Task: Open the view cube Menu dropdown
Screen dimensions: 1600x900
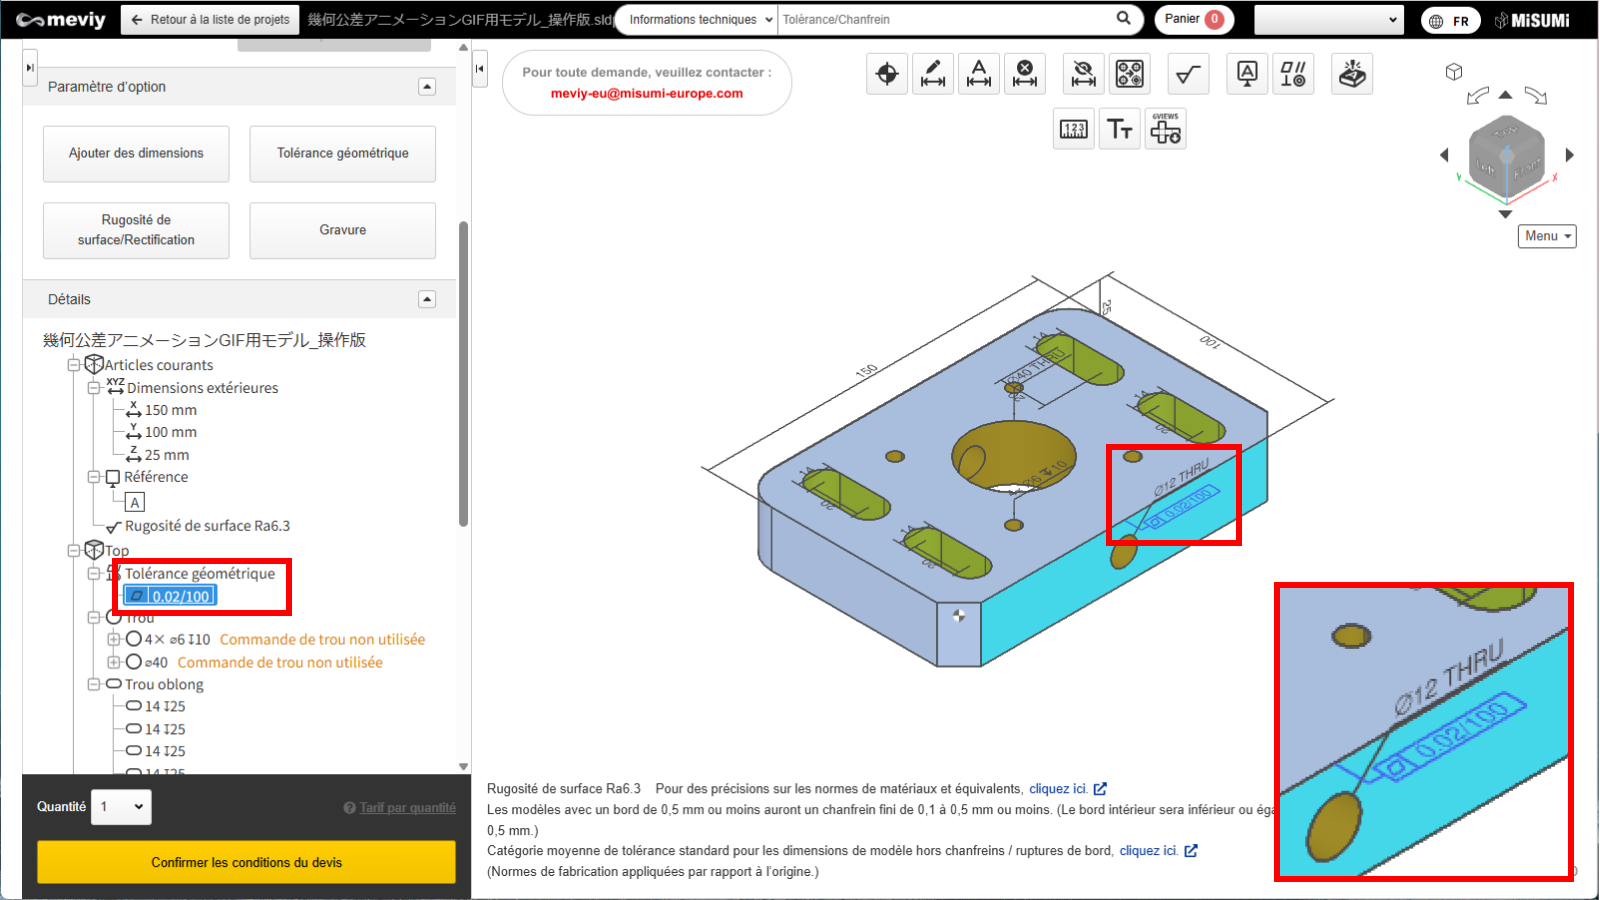Action: click(1547, 236)
